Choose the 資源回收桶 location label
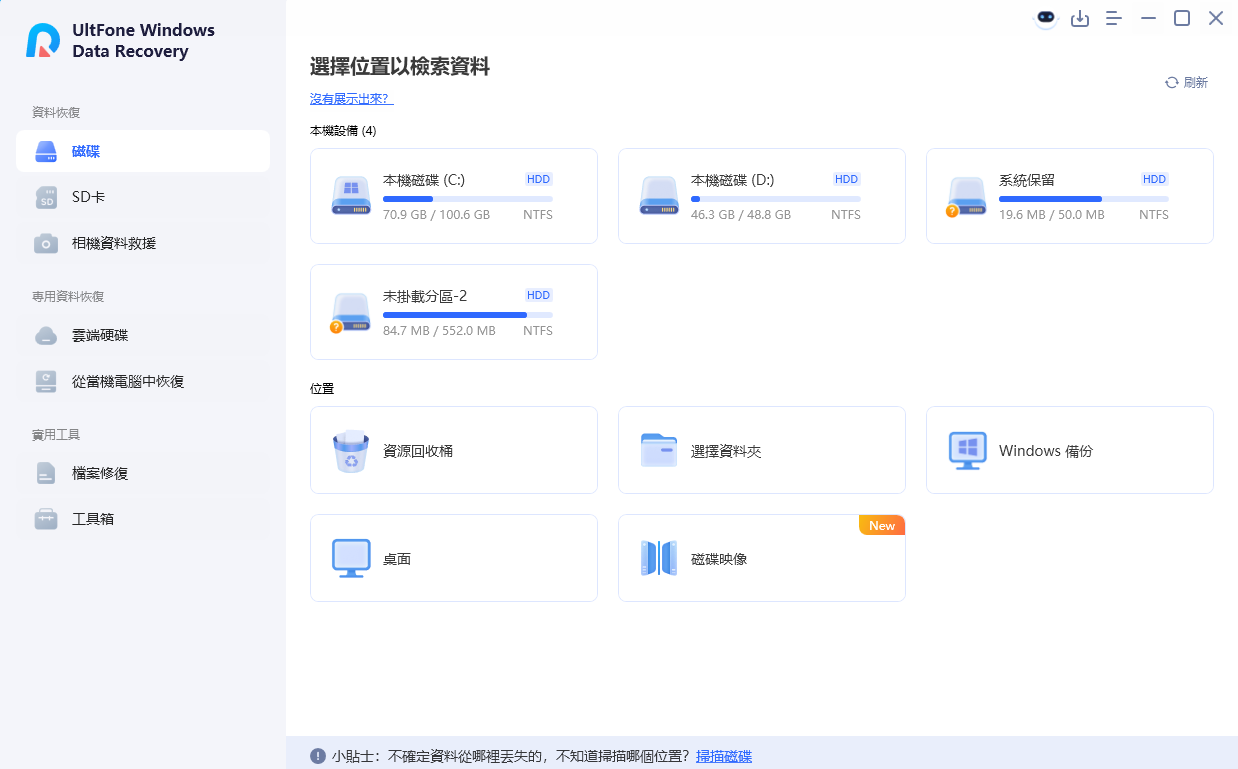Image resolution: width=1238 pixels, height=769 pixels. click(x=418, y=451)
